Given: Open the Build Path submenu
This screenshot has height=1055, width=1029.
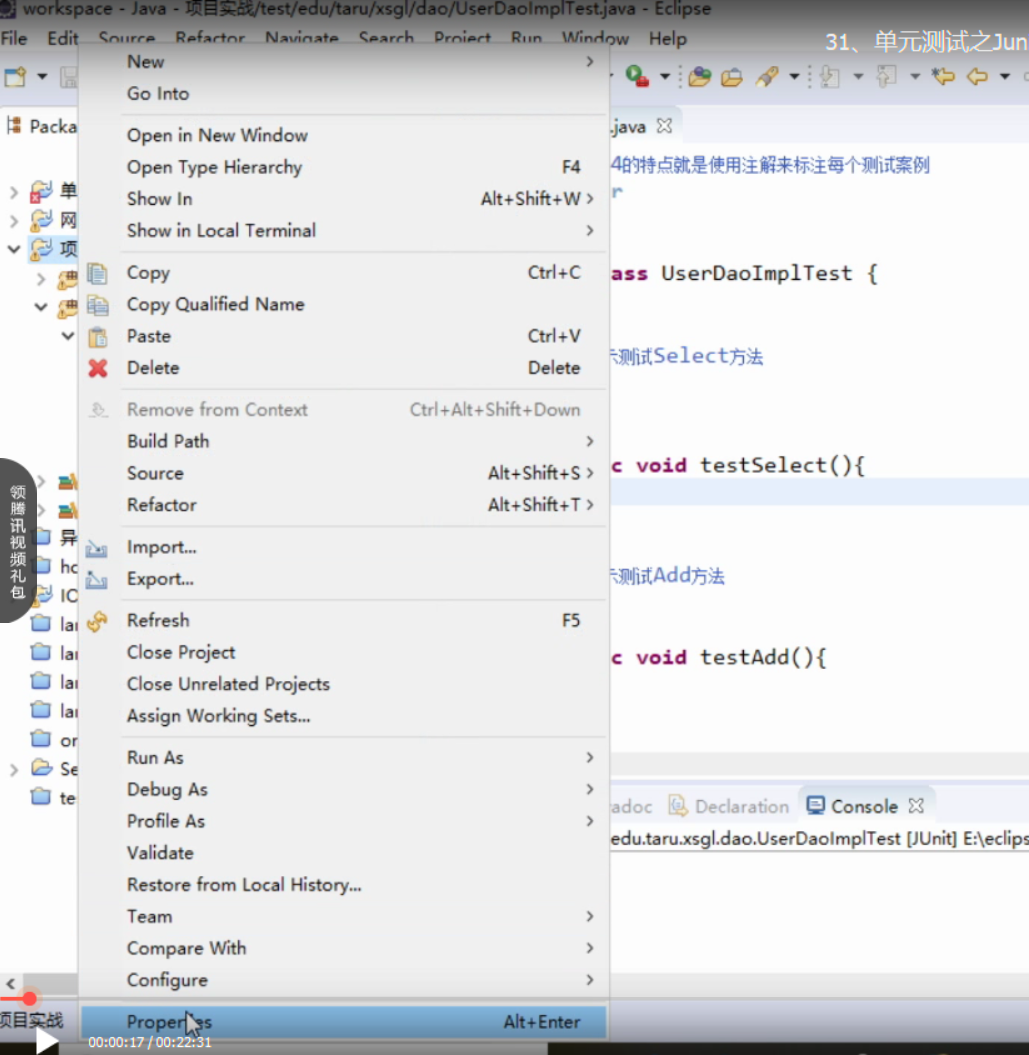Looking at the screenshot, I should point(343,441).
